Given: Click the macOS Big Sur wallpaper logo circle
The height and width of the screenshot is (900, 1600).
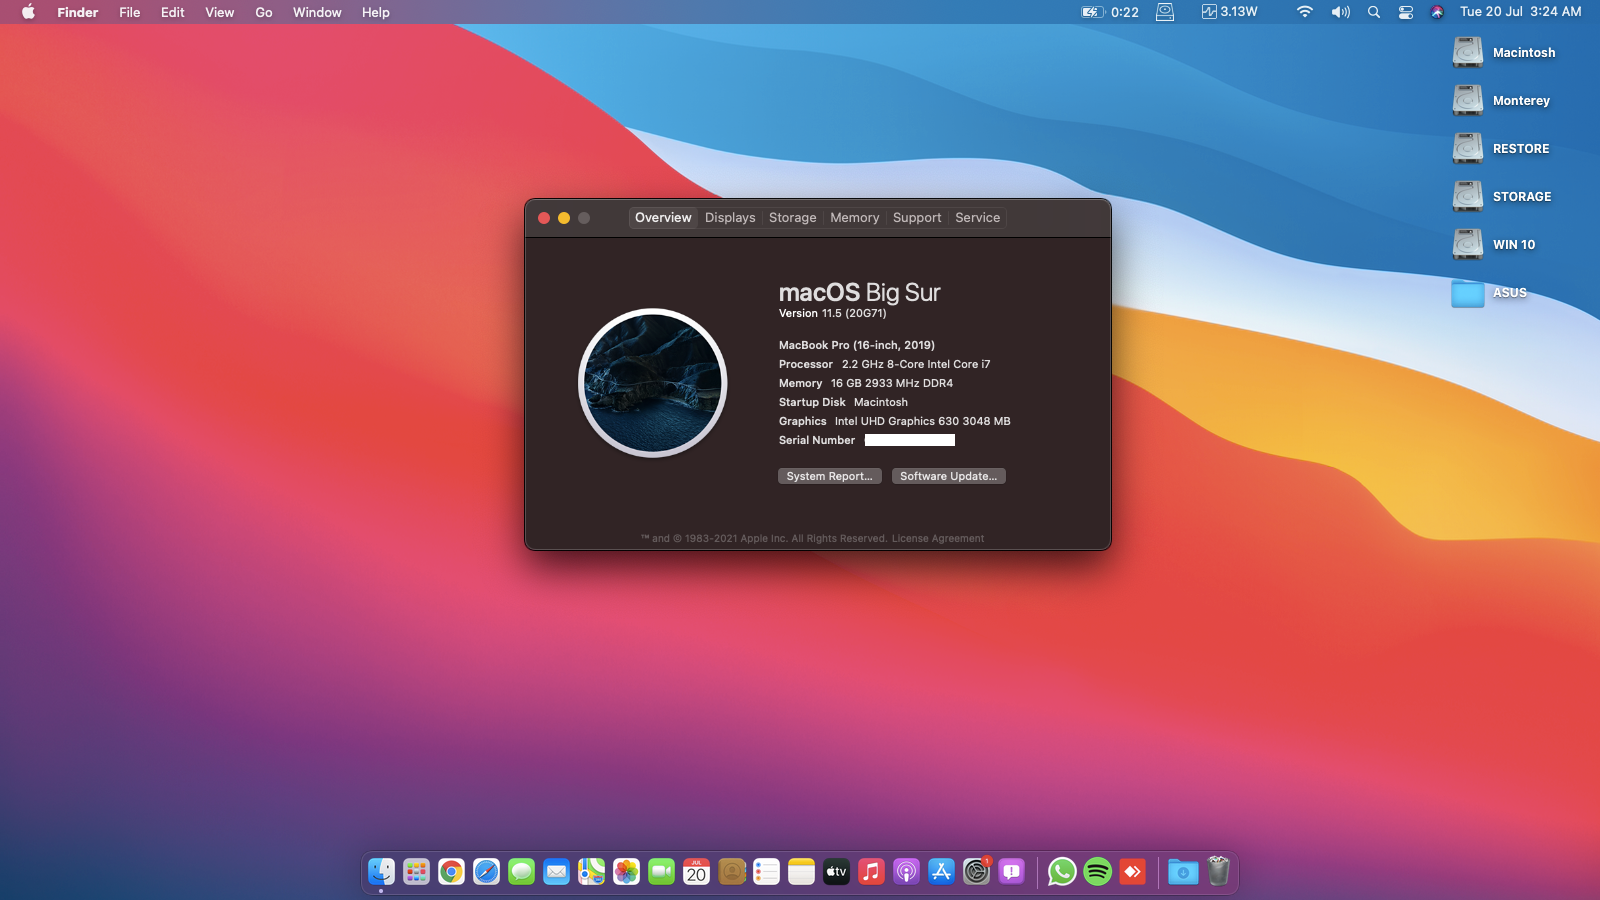Looking at the screenshot, I should [x=653, y=383].
